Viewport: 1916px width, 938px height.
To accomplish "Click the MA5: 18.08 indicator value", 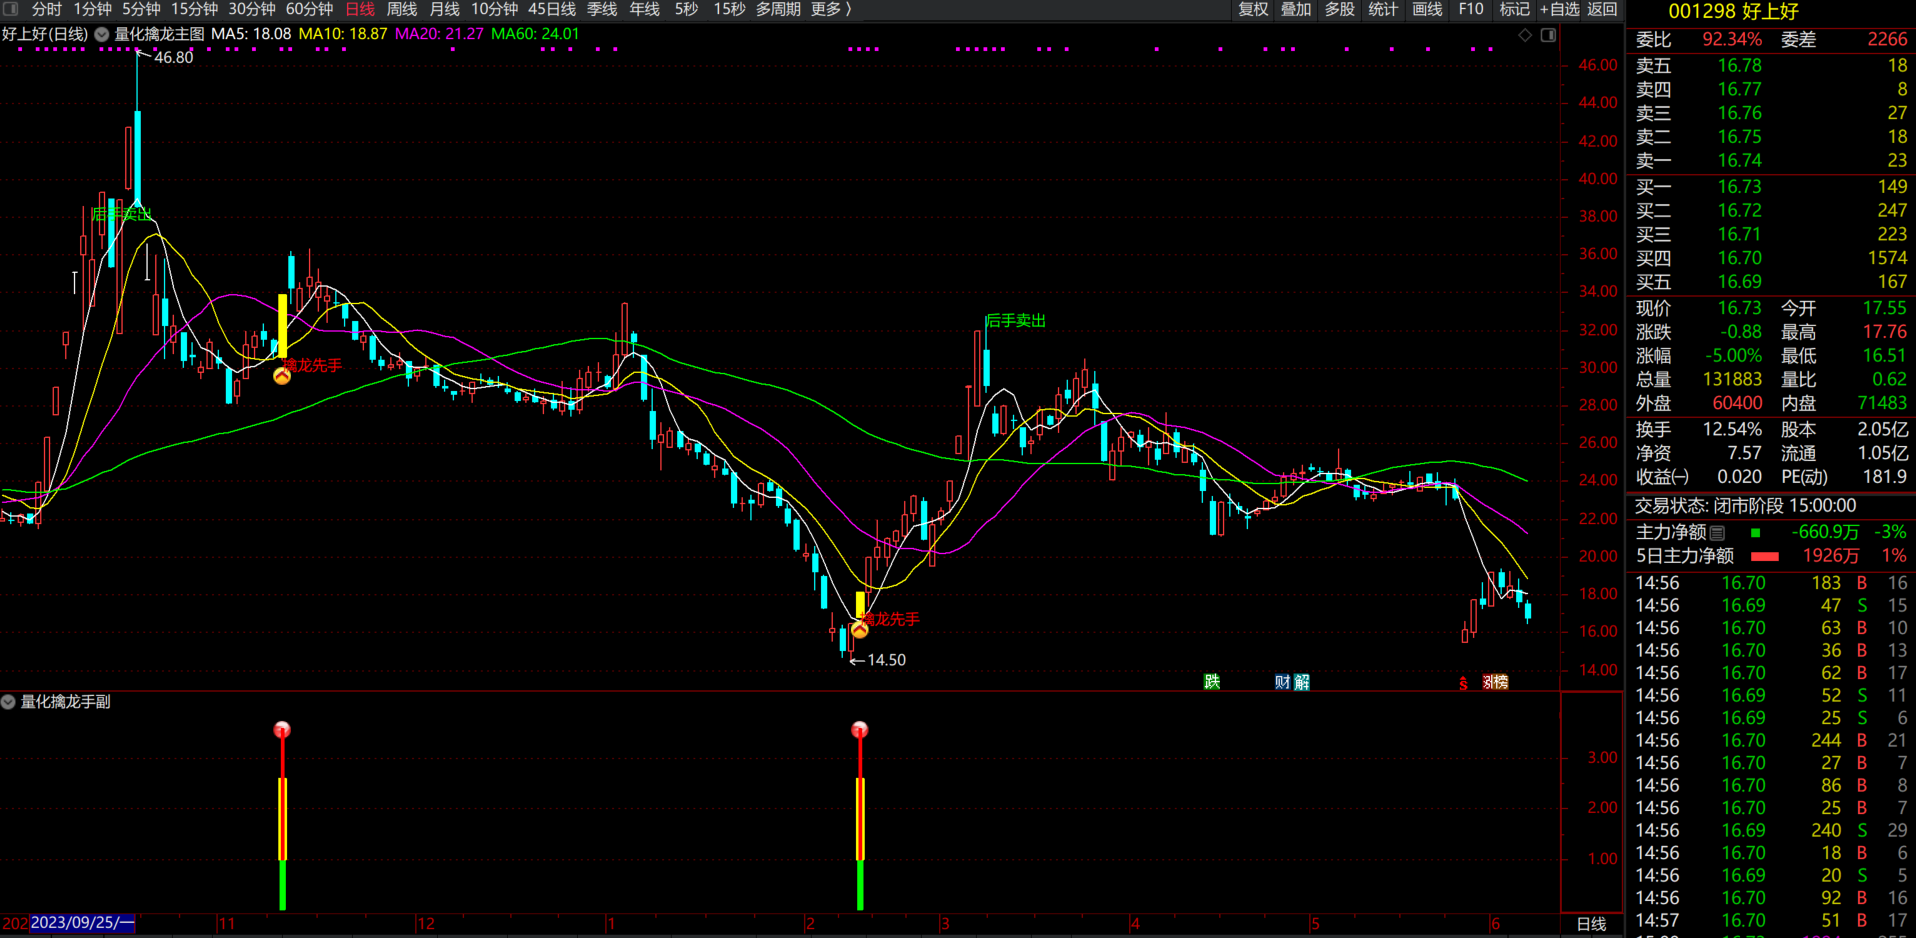I will (251, 34).
